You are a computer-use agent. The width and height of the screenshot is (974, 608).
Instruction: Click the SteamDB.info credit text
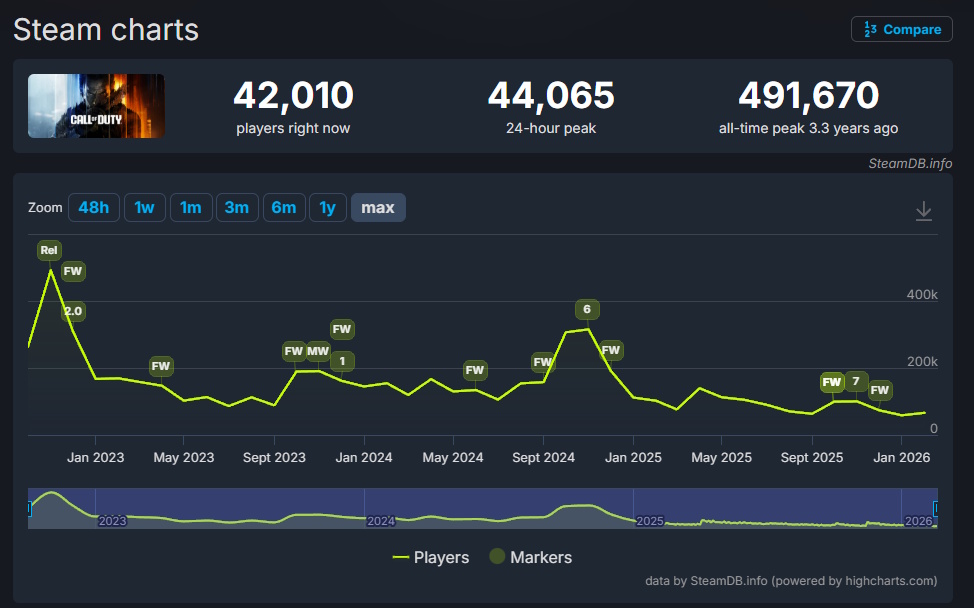910,163
